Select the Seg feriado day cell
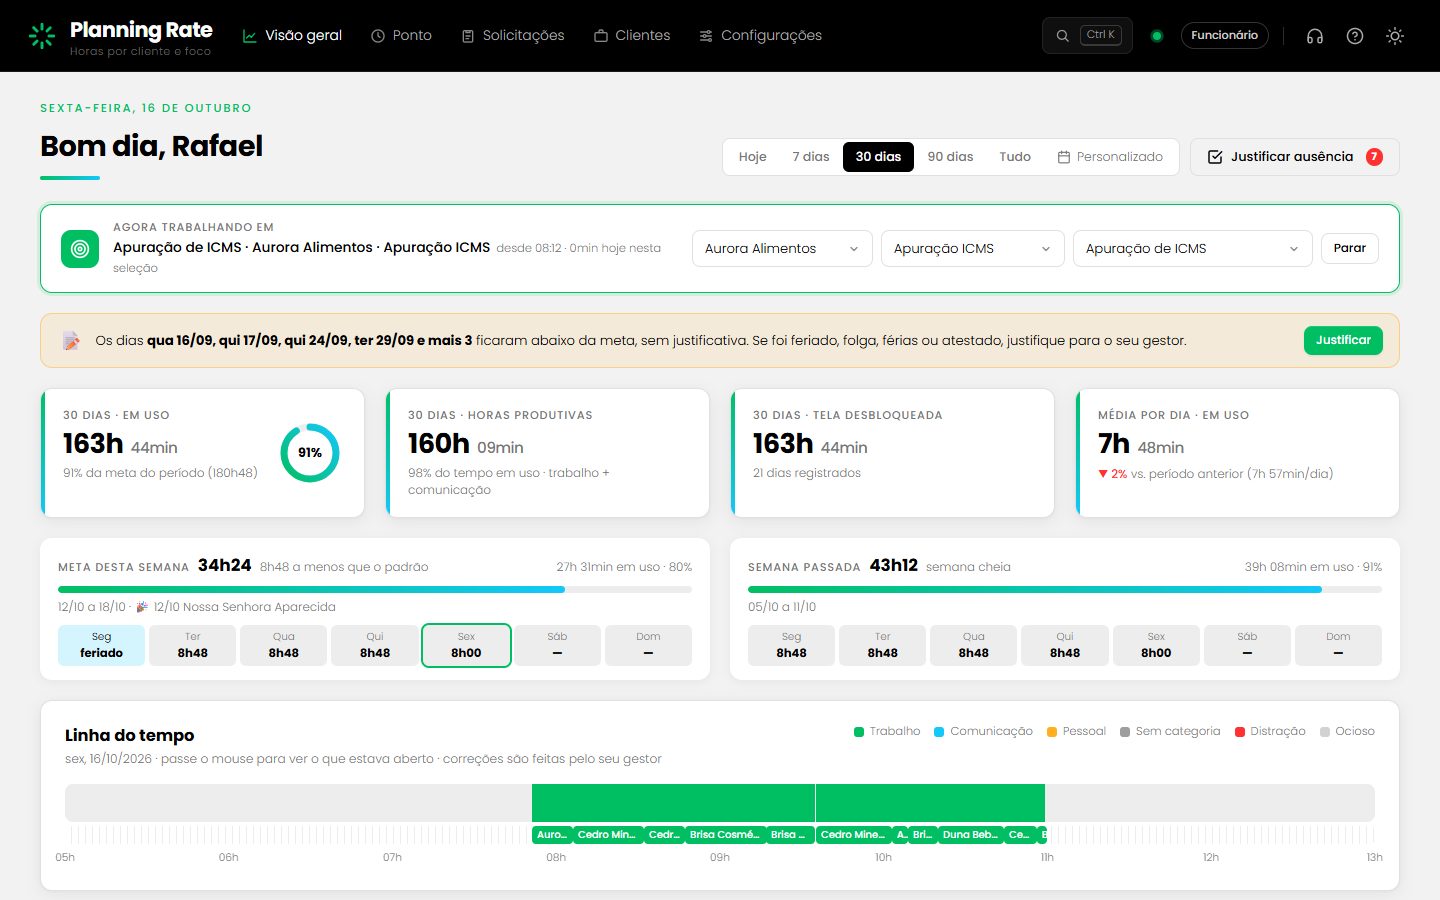The image size is (1440, 900). point(101,645)
